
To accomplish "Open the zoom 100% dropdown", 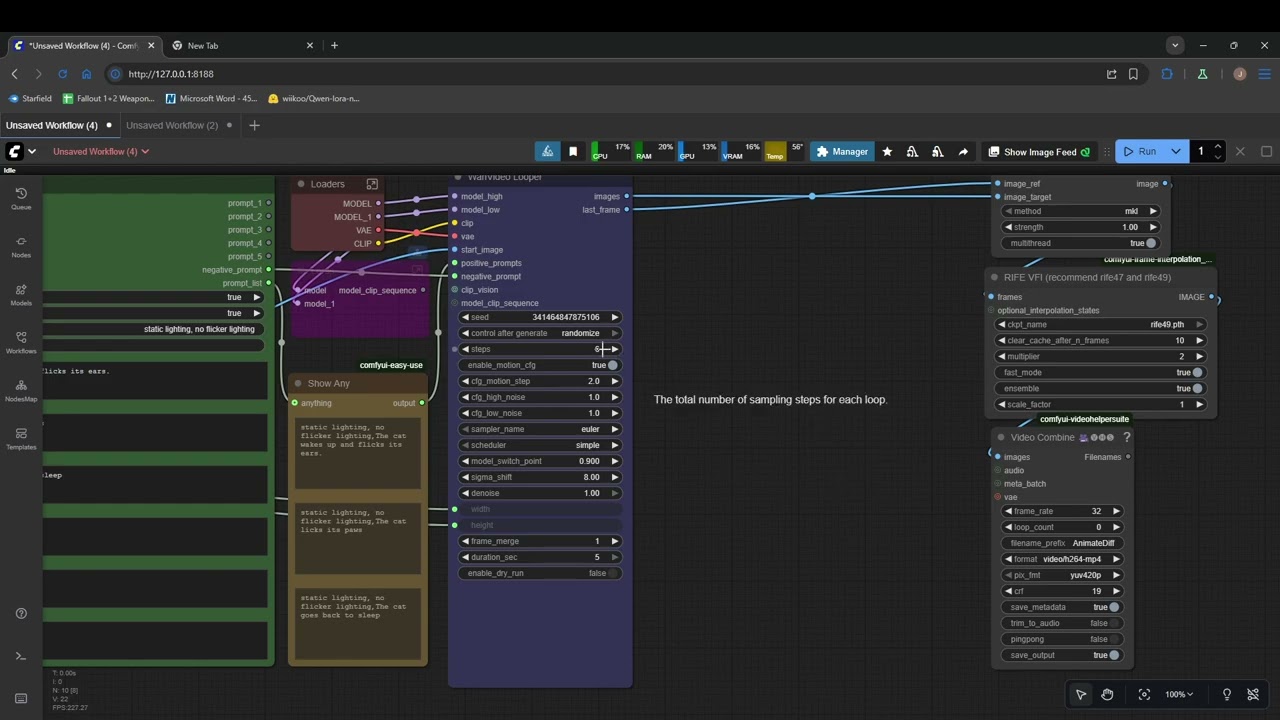I will (1180, 694).
